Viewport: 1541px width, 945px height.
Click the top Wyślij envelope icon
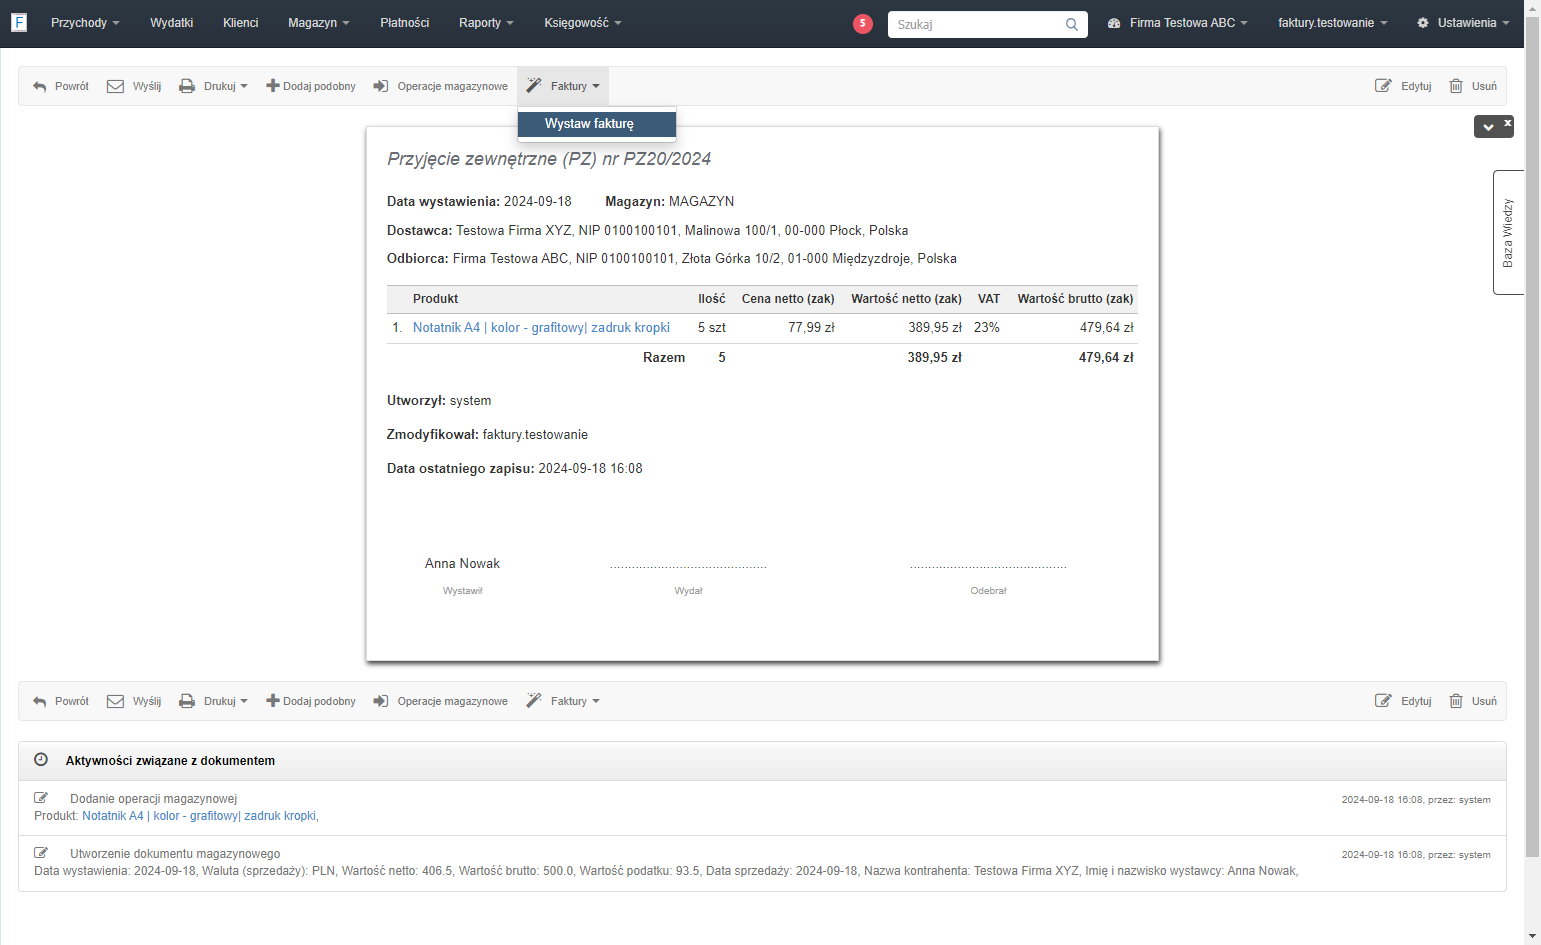[x=115, y=86]
